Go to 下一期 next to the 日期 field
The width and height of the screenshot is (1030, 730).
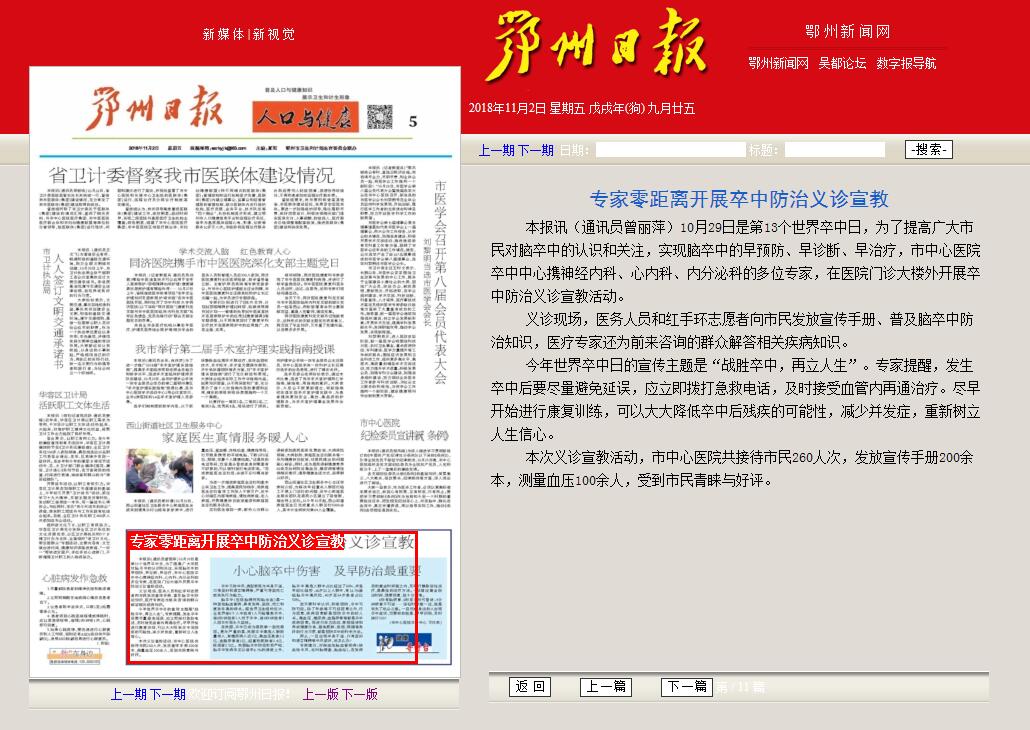click(536, 150)
